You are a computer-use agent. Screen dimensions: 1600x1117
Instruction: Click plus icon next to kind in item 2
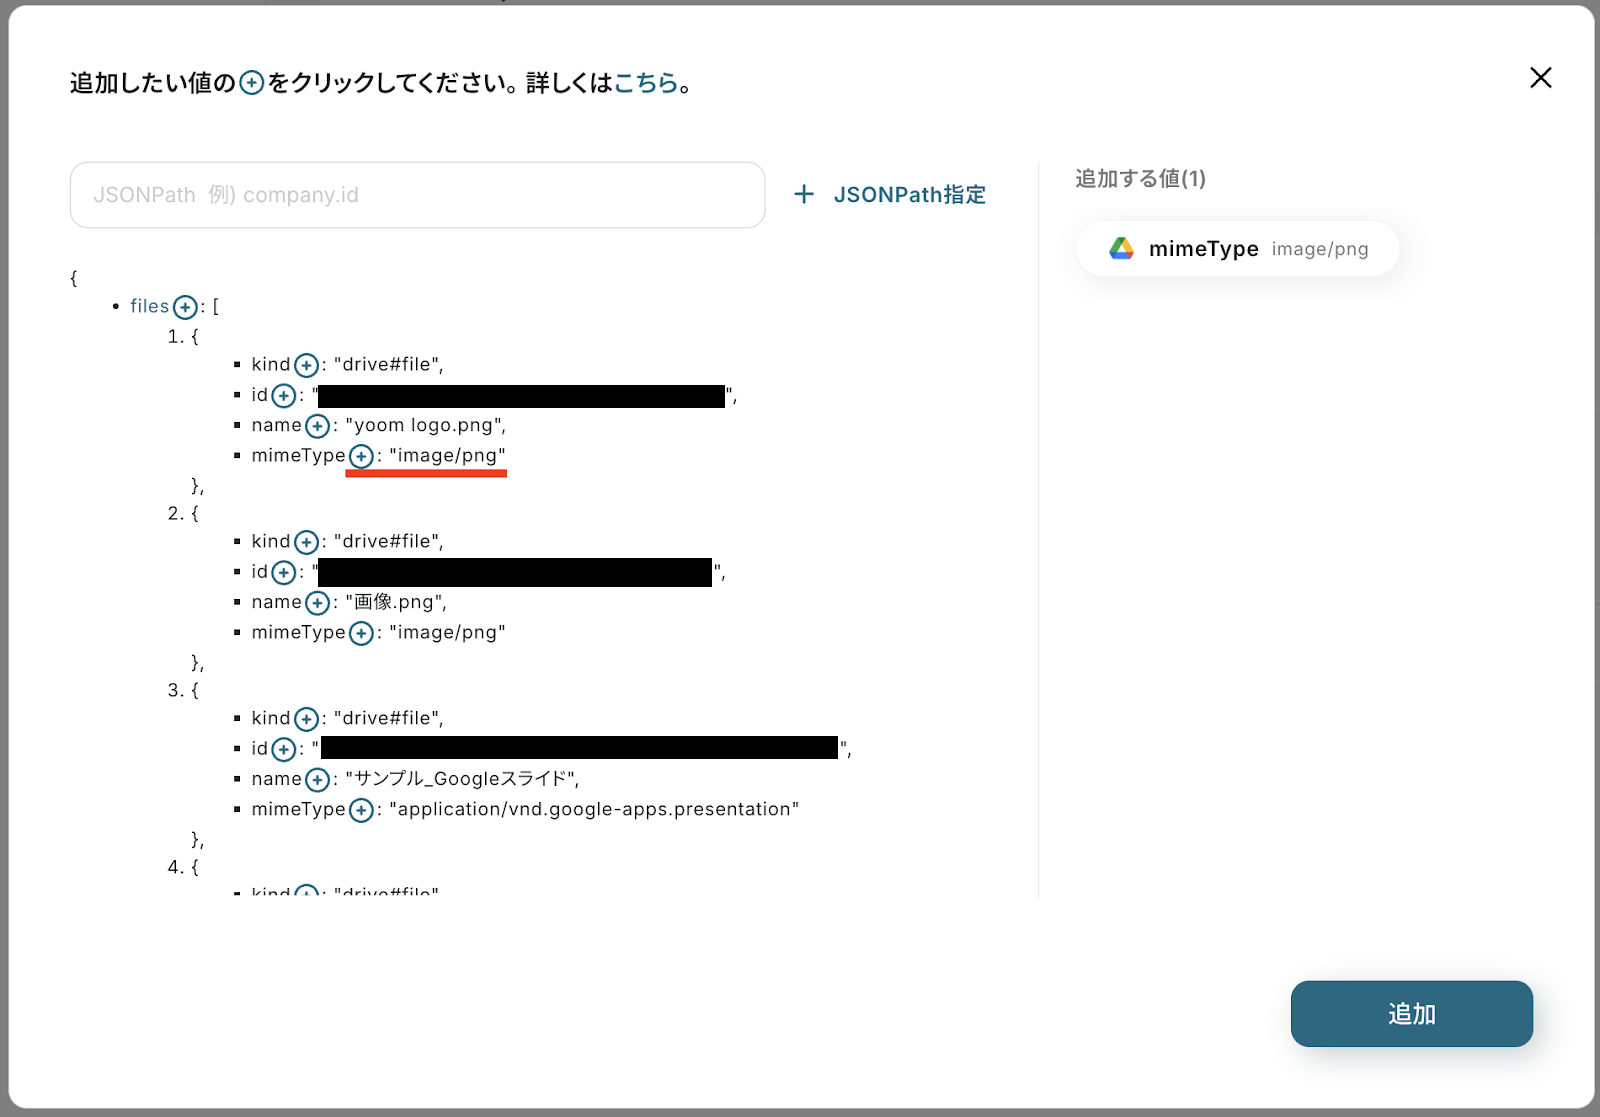(x=306, y=543)
